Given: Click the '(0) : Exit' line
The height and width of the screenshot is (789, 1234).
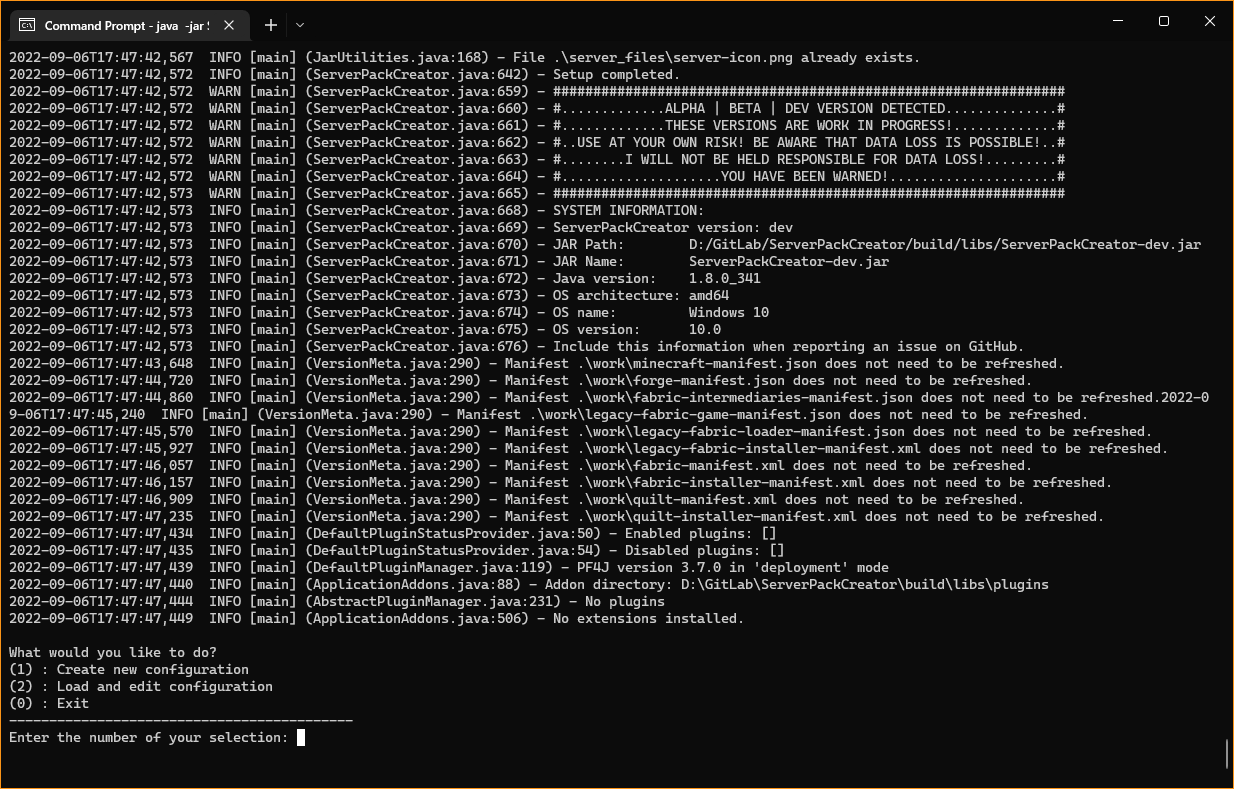Looking at the screenshot, I should click(x=49, y=704).
